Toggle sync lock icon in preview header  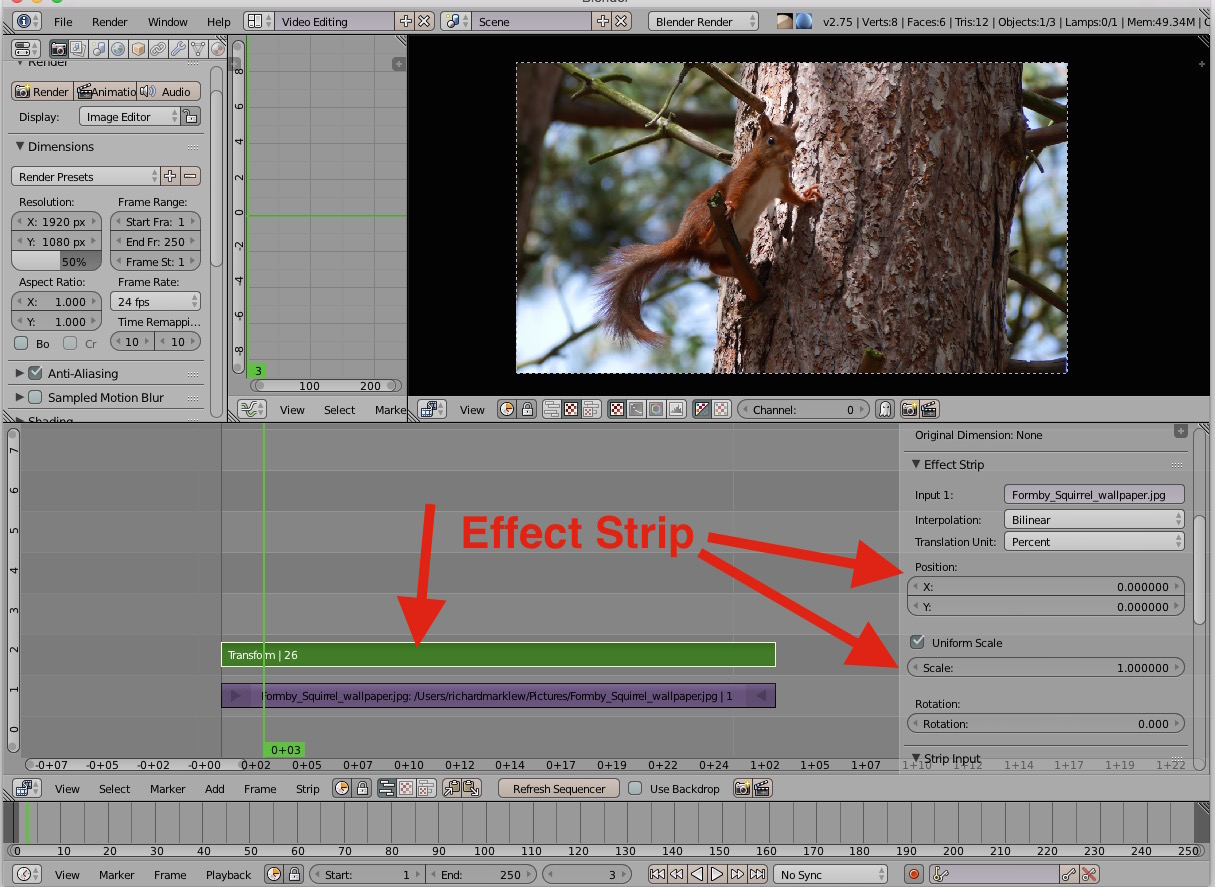point(526,409)
